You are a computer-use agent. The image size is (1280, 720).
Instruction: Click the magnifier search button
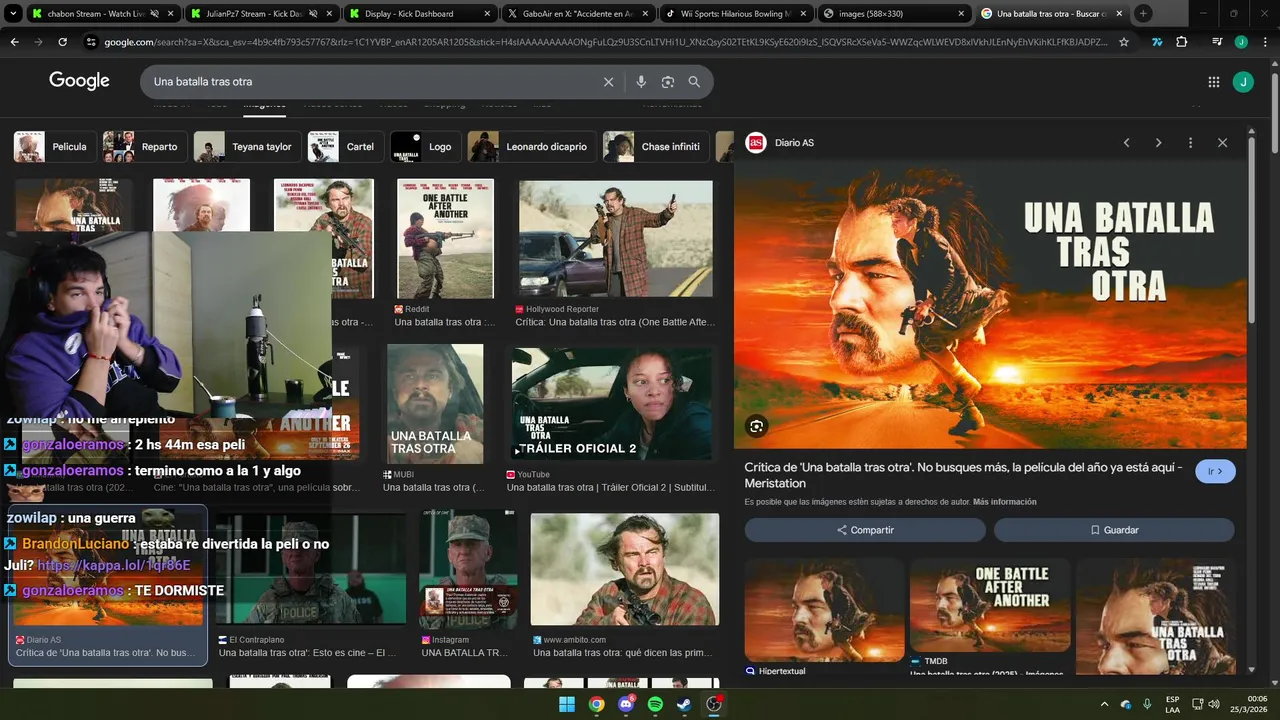point(694,82)
